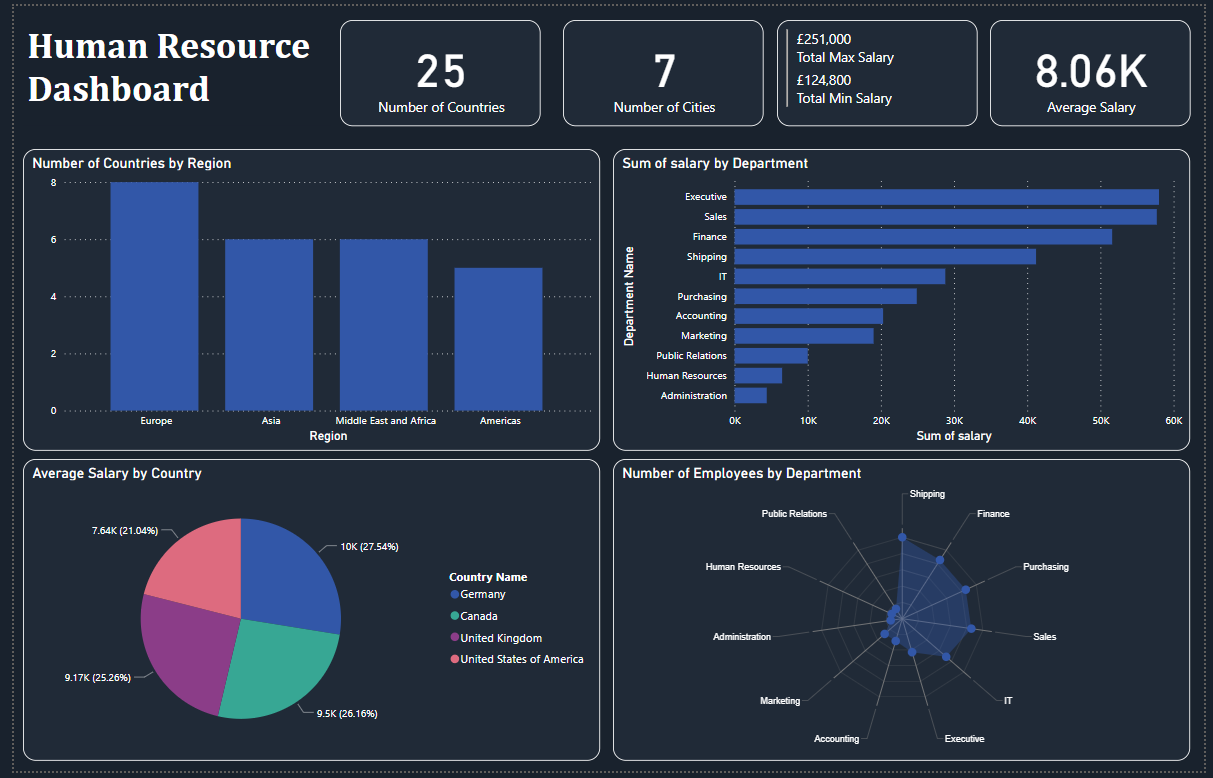This screenshot has width=1213, height=778.
Task: Select the Human Resources bar in salary chart
Action: pyautogui.click(x=758, y=376)
